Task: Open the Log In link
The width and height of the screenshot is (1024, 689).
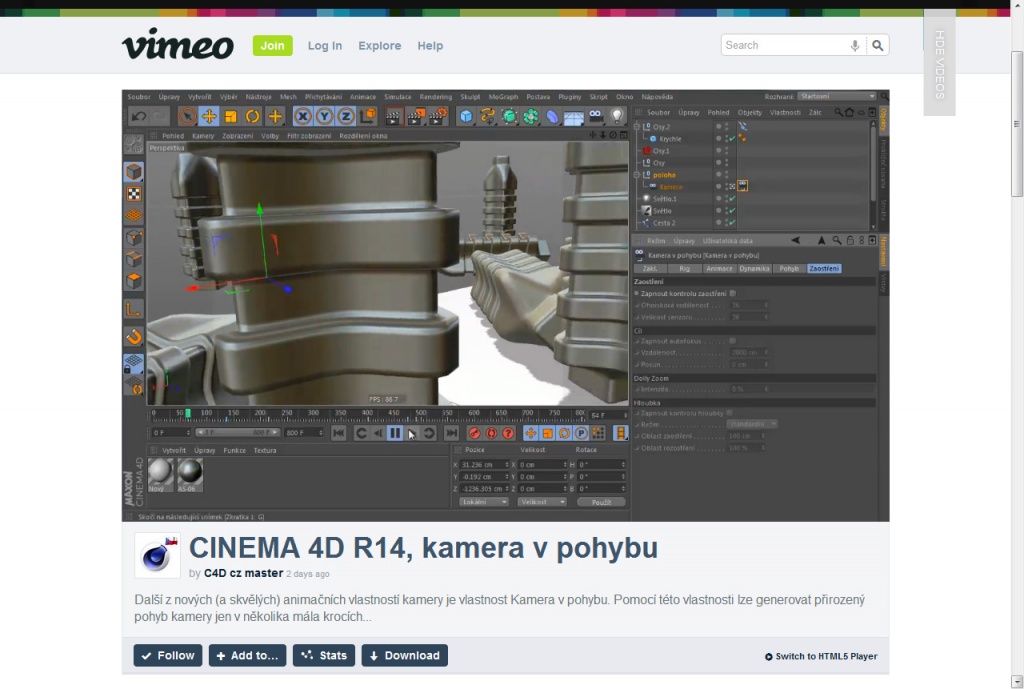Action: pos(325,46)
